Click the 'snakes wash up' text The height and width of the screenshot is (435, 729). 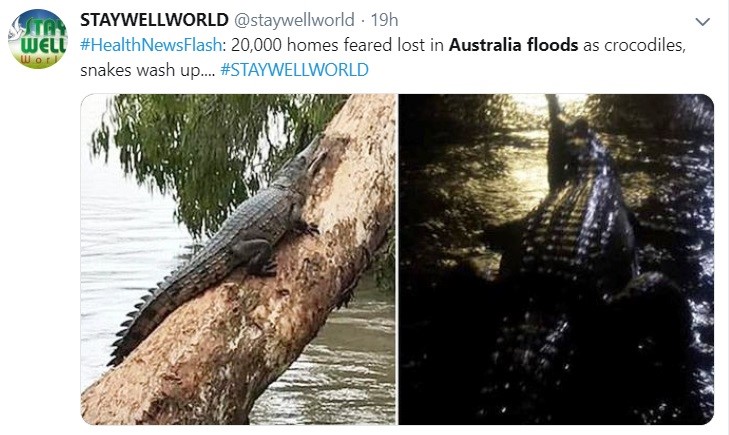(x=141, y=70)
